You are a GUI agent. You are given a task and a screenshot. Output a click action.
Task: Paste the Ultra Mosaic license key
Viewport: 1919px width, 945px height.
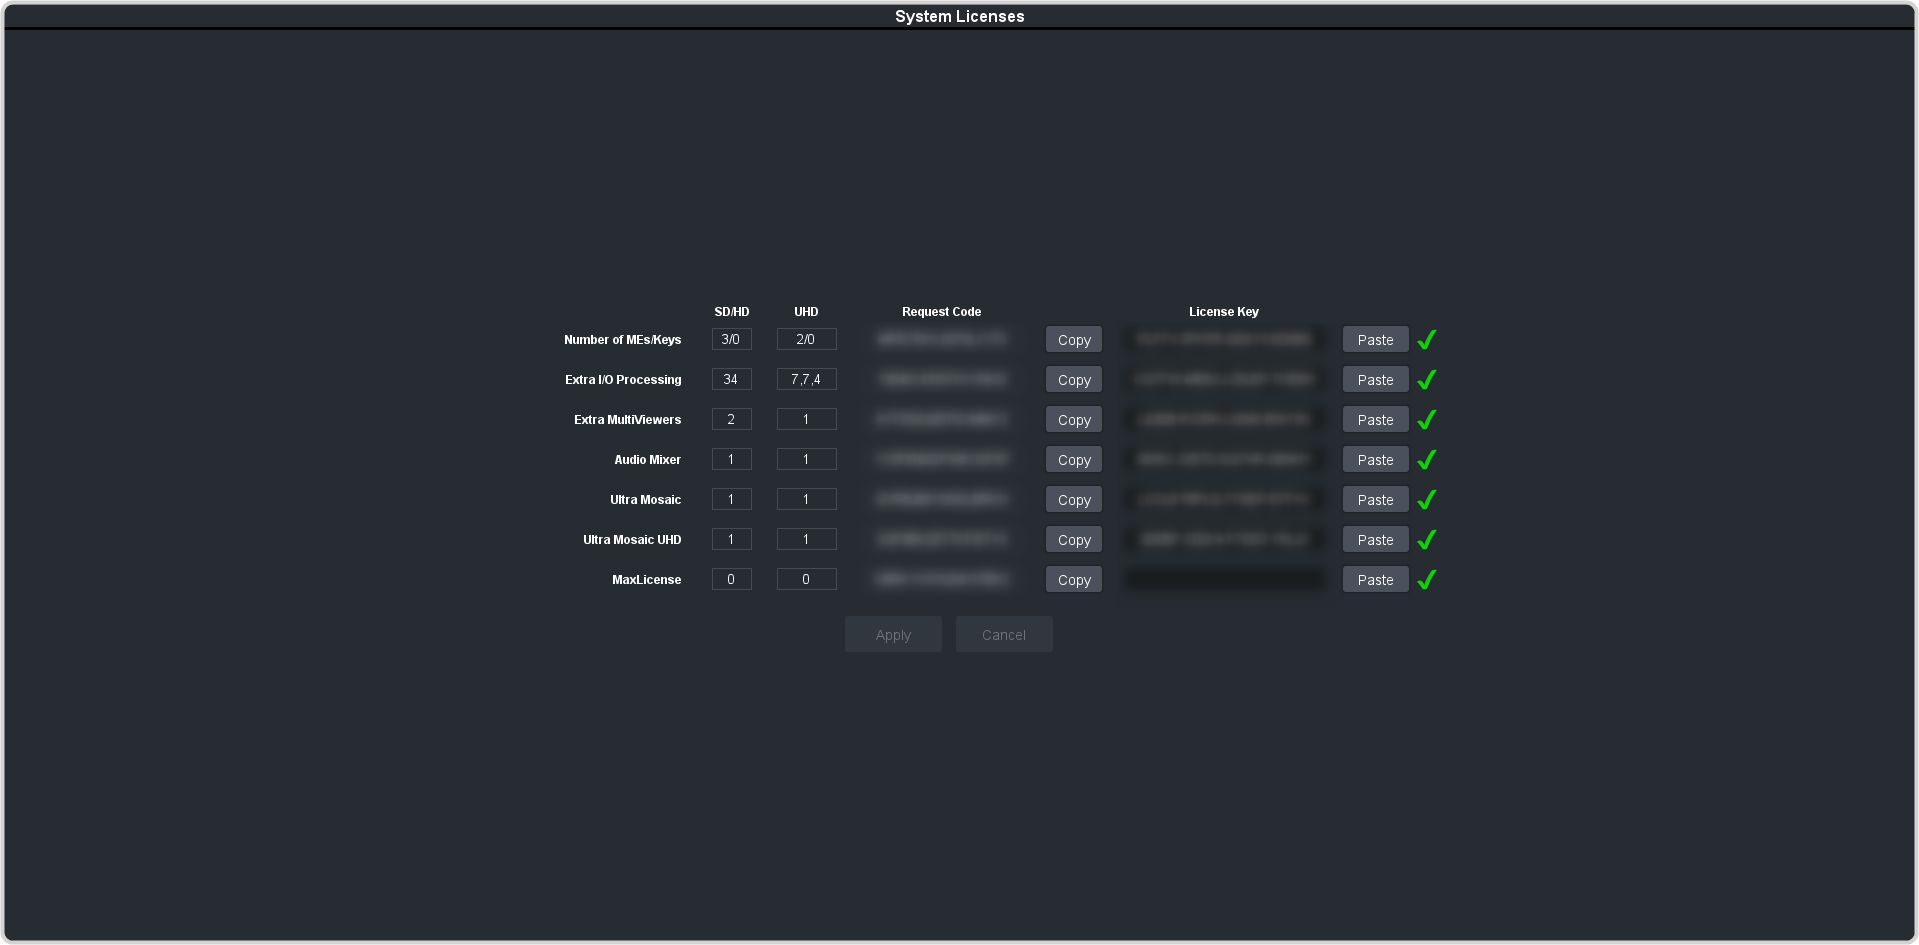click(x=1375, y=500)
